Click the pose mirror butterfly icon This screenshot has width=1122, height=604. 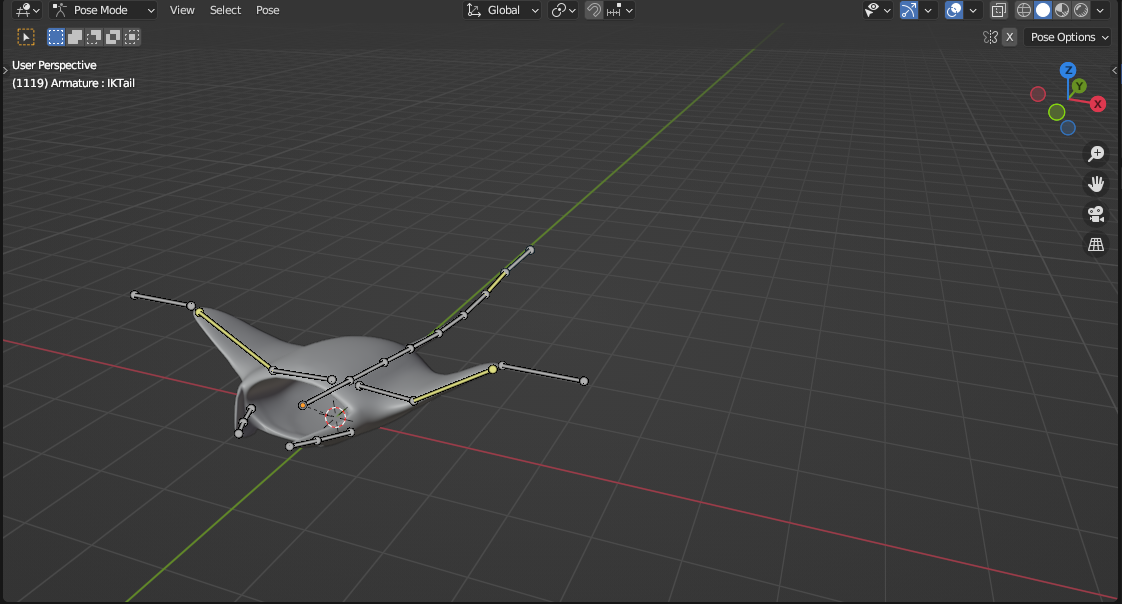point(990,37)
